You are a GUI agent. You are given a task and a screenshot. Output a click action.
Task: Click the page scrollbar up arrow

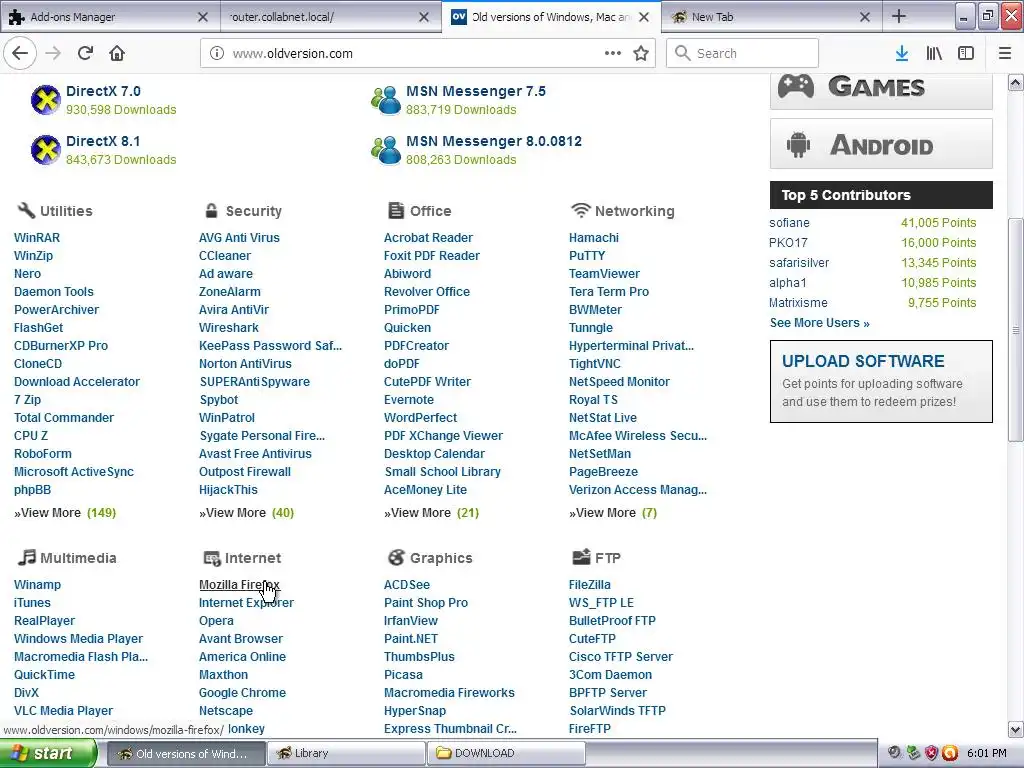[x=1016, y=82]
